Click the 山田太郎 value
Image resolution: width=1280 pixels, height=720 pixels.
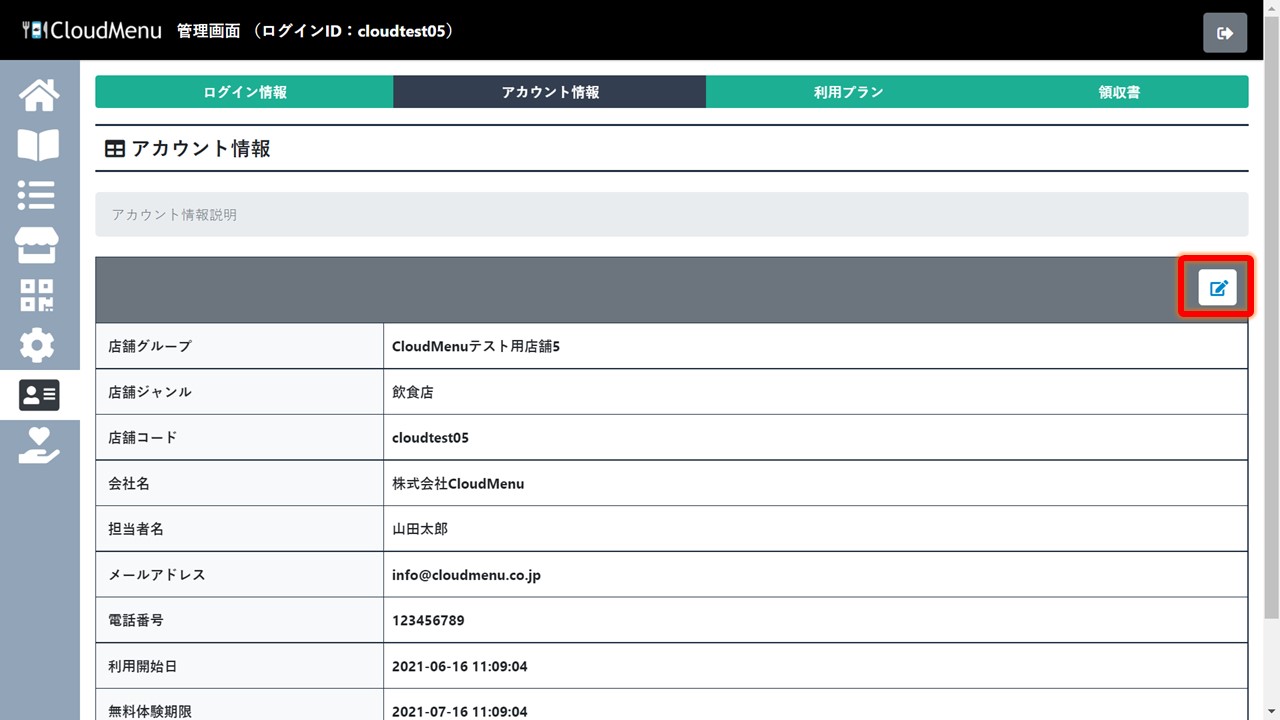pos(420,529)
